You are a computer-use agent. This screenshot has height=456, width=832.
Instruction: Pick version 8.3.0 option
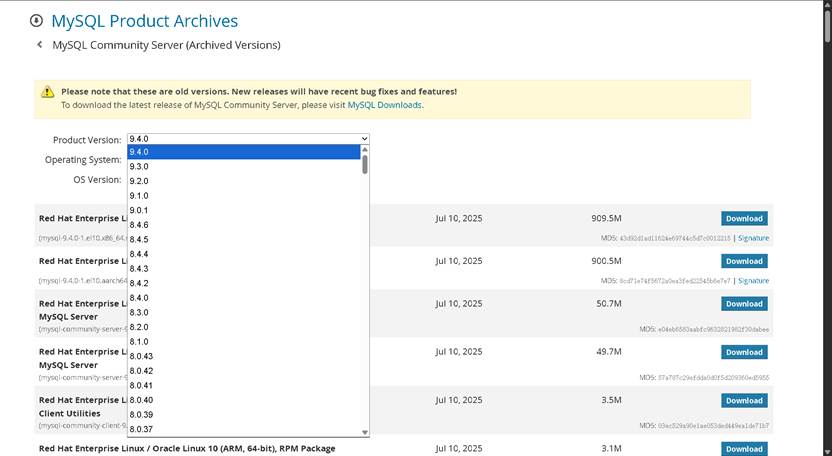pyautogui.click(x=244, y=312)
